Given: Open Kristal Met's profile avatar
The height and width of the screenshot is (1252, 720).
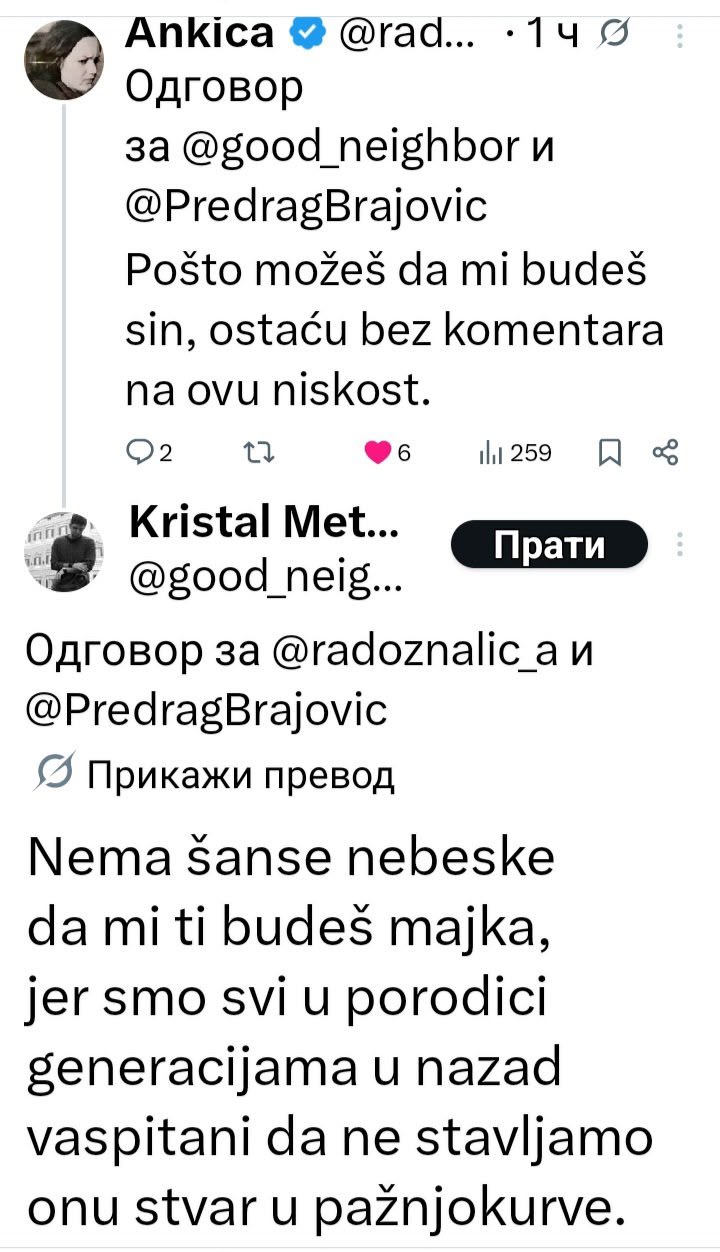Looking at the screenshot, I should point(64,549).
